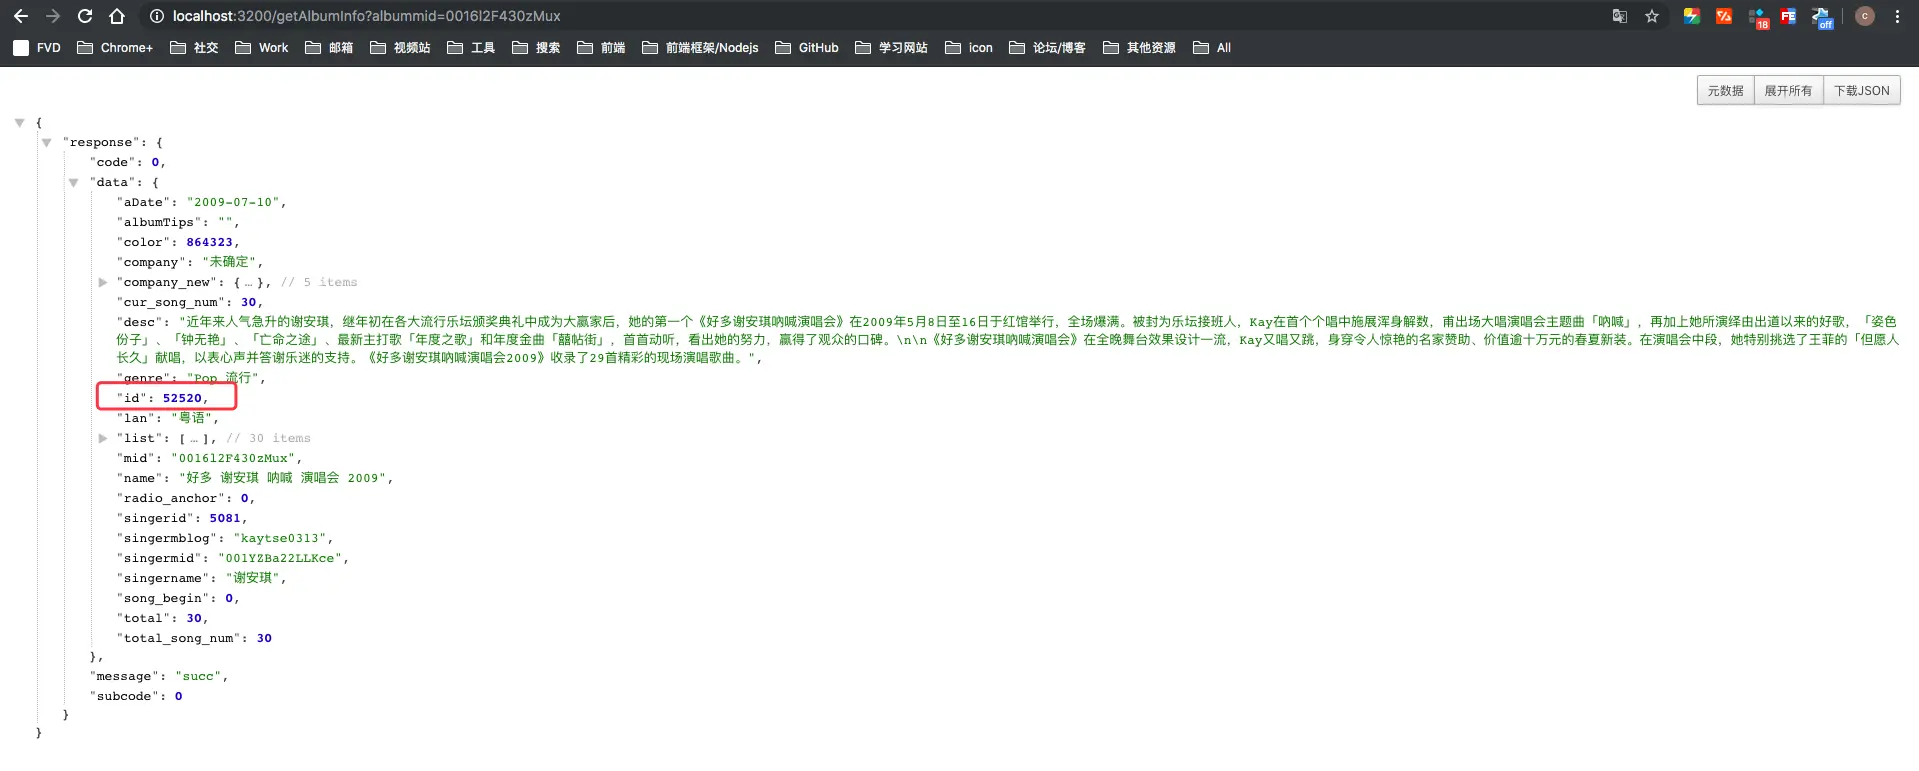
Task: Select the company value "未确定"
Action: point(229,262)
